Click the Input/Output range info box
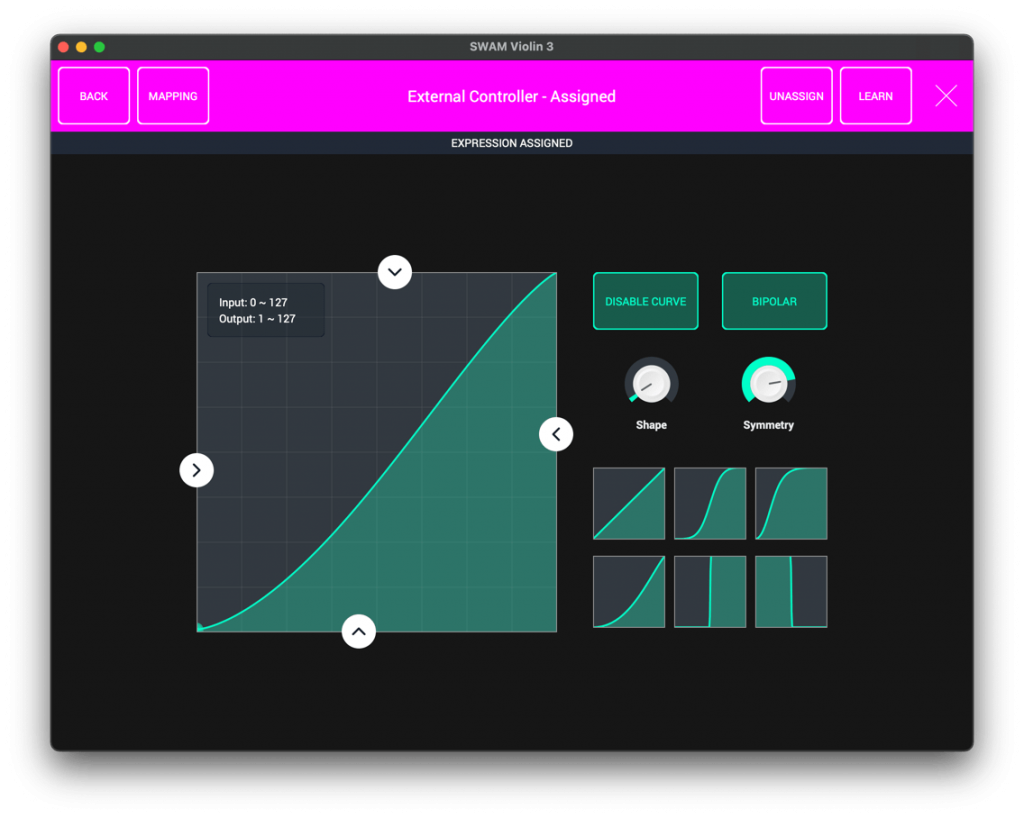 (266, 310)
